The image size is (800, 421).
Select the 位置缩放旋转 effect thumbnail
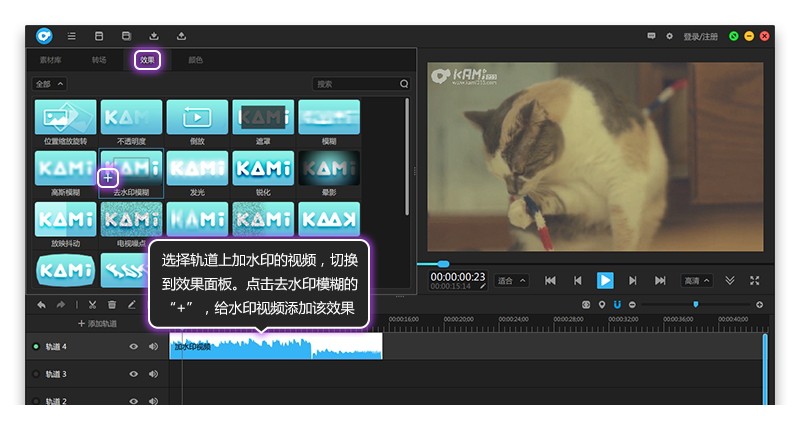pos(65,117)
